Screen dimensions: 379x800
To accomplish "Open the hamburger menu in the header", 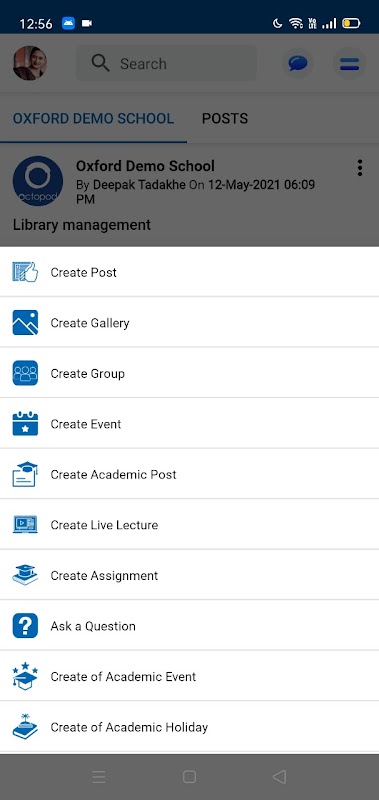I will point(349,64).
